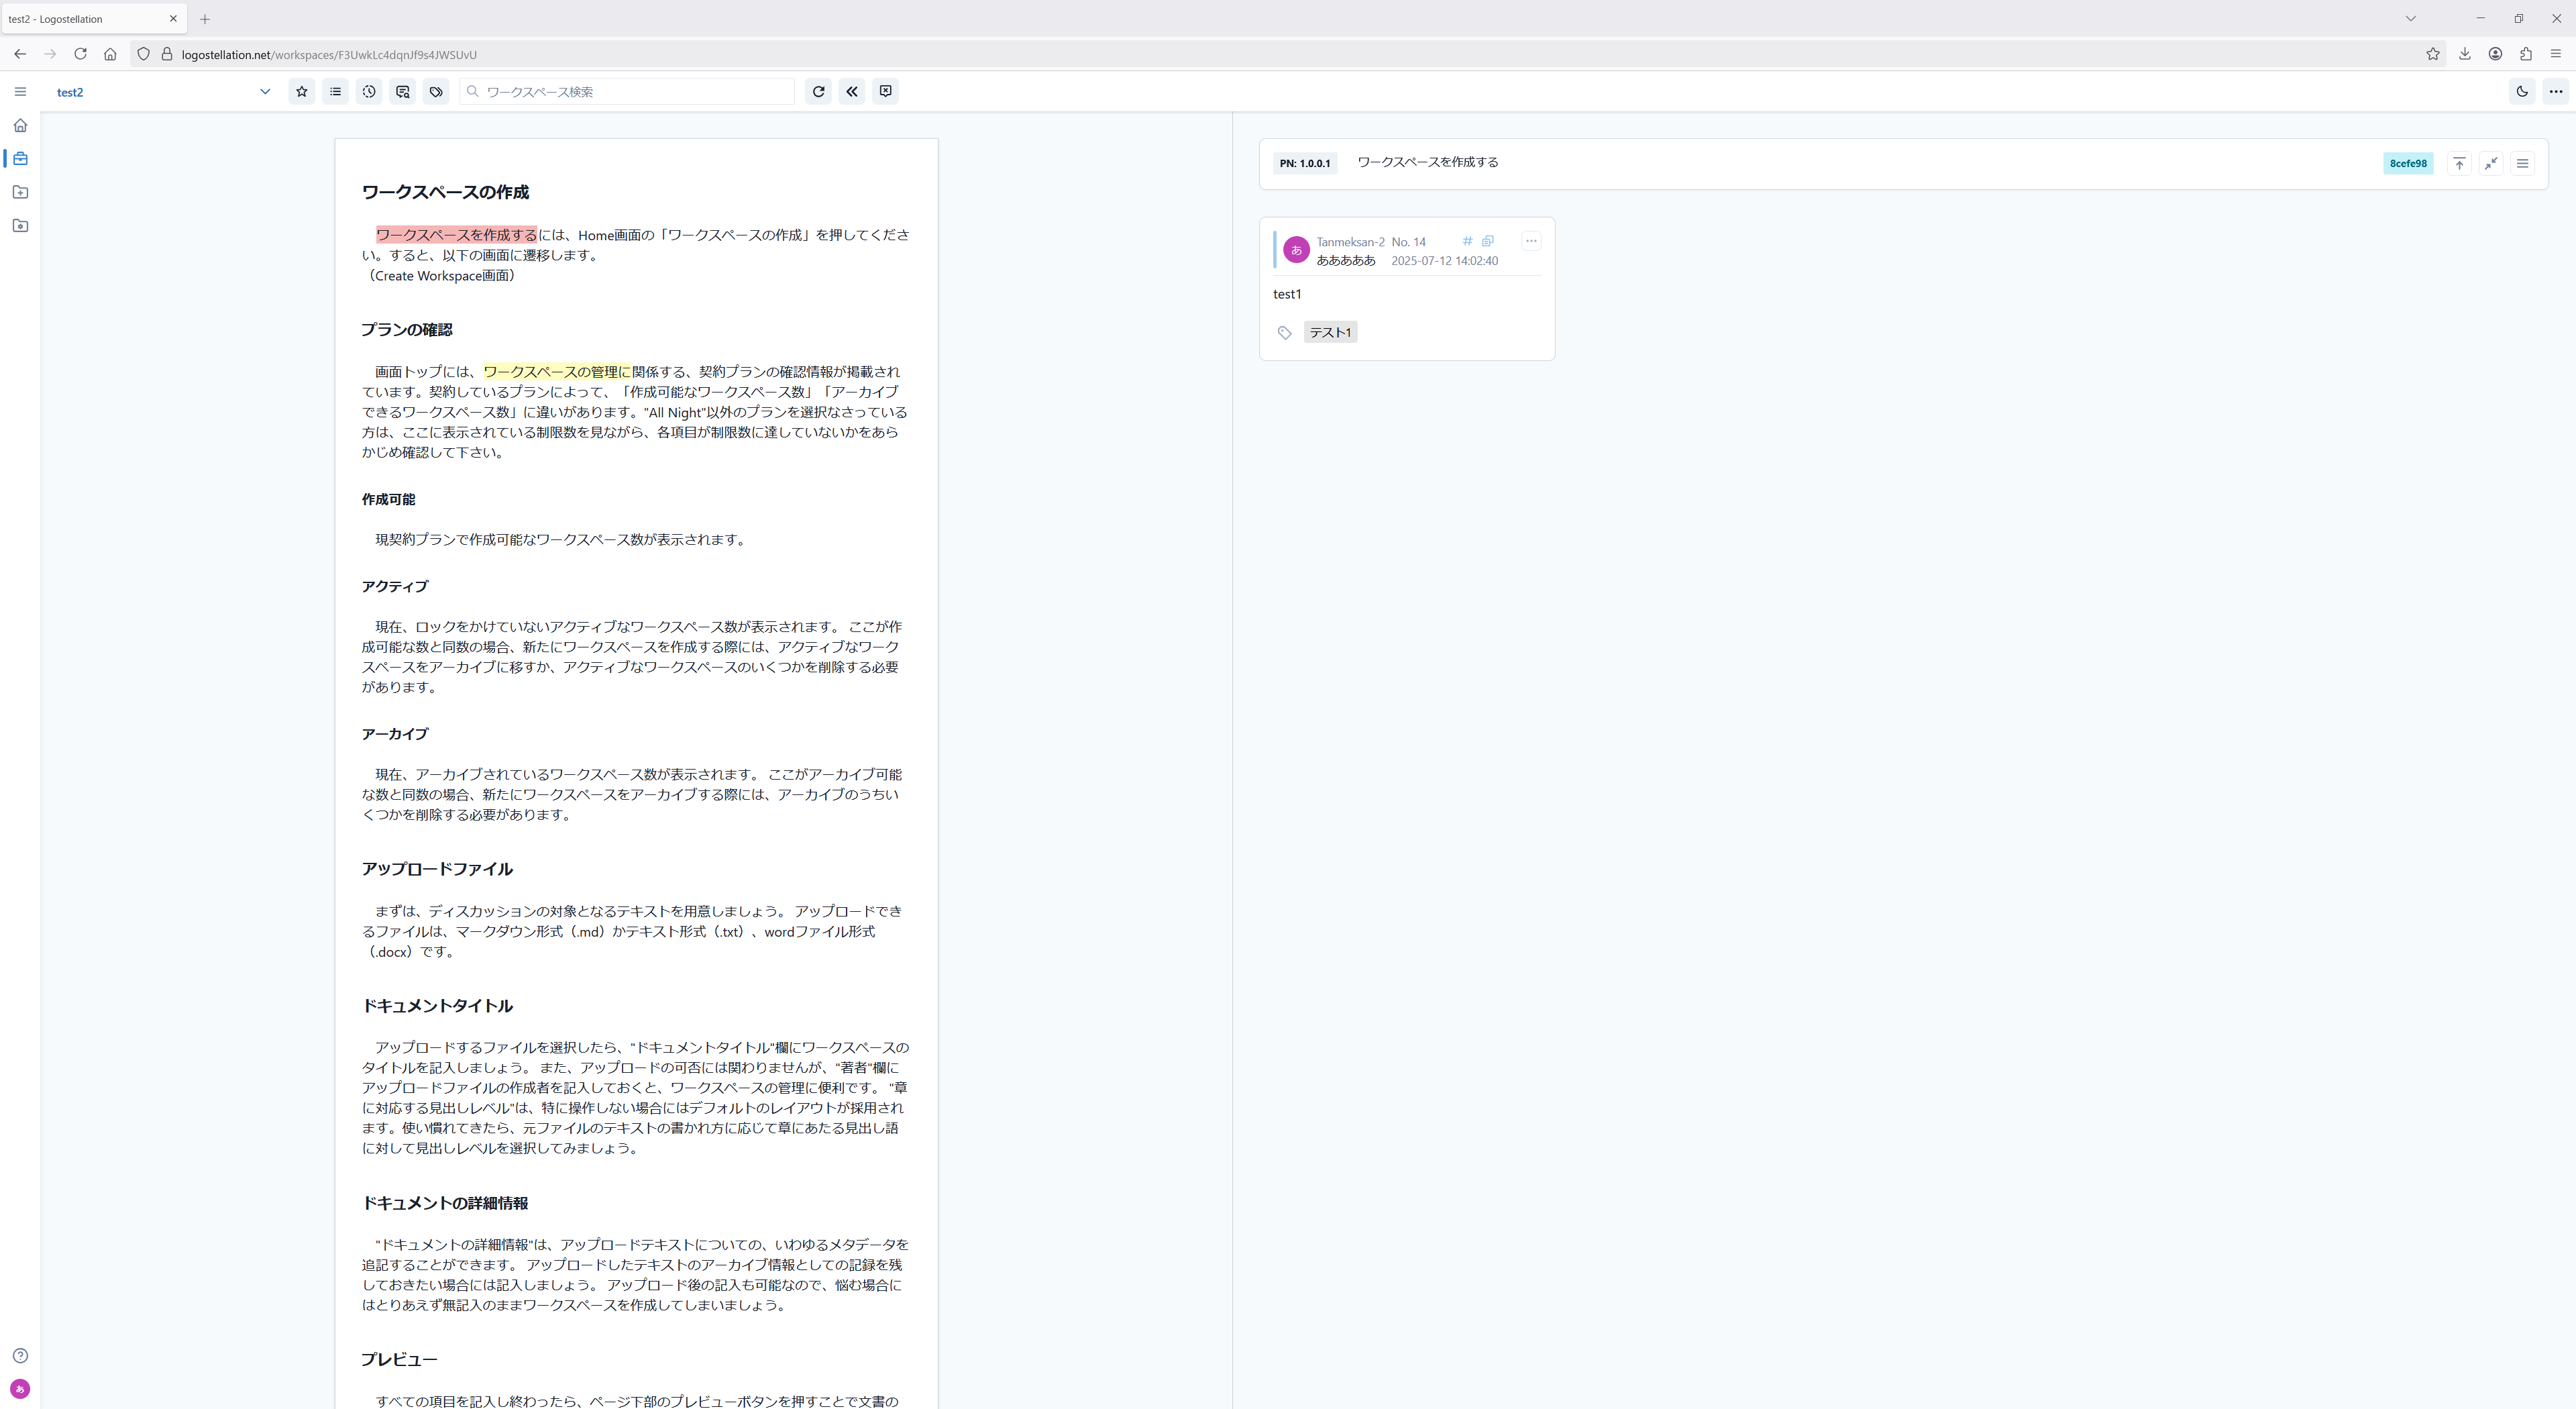Expand the test2 workspace dropdown
The height and width of the screenshot is (1409, 2576).
coord(265,91)
